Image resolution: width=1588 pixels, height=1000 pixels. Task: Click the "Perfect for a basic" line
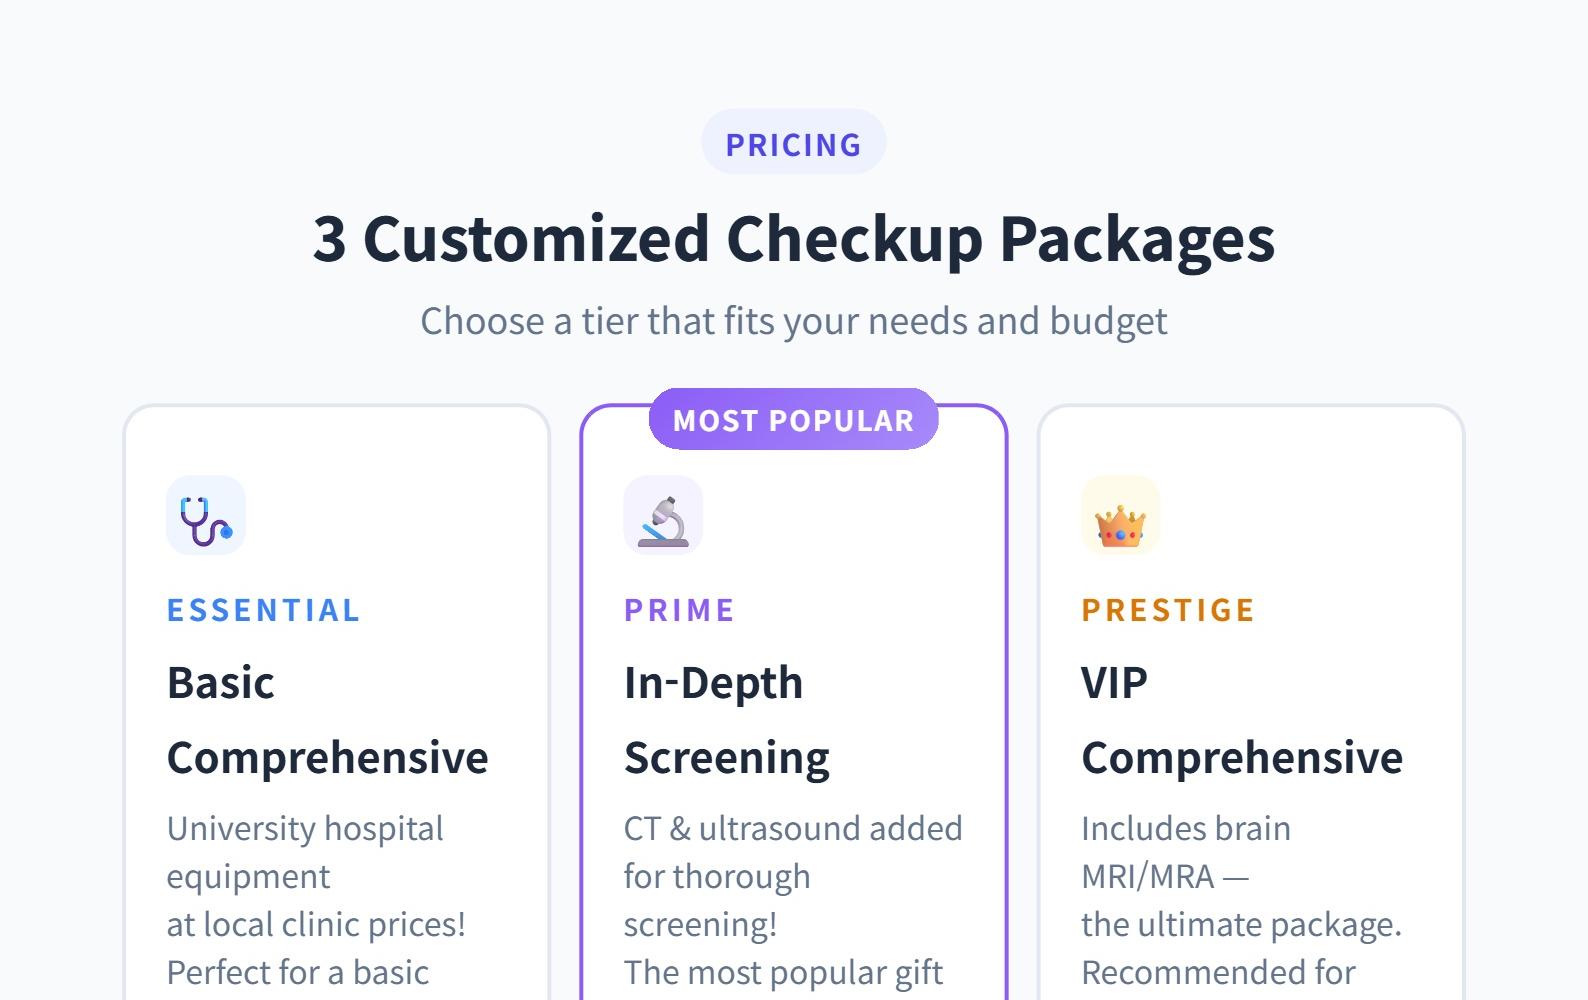tap(297, 972)
